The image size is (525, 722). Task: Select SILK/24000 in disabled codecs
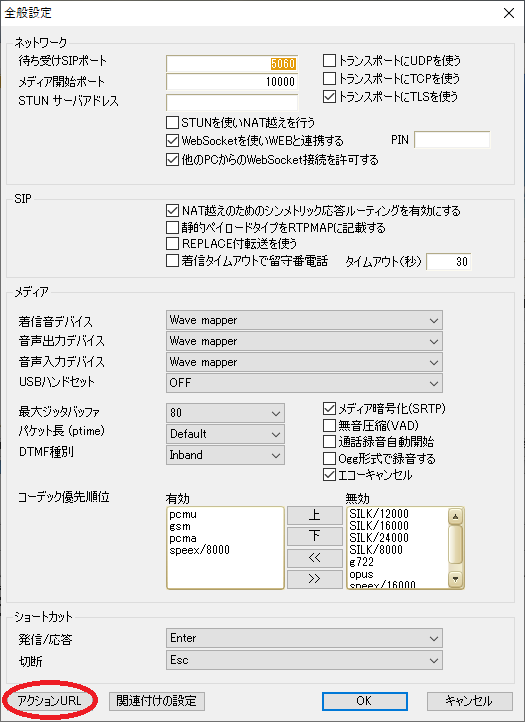[x=379, y=537]
